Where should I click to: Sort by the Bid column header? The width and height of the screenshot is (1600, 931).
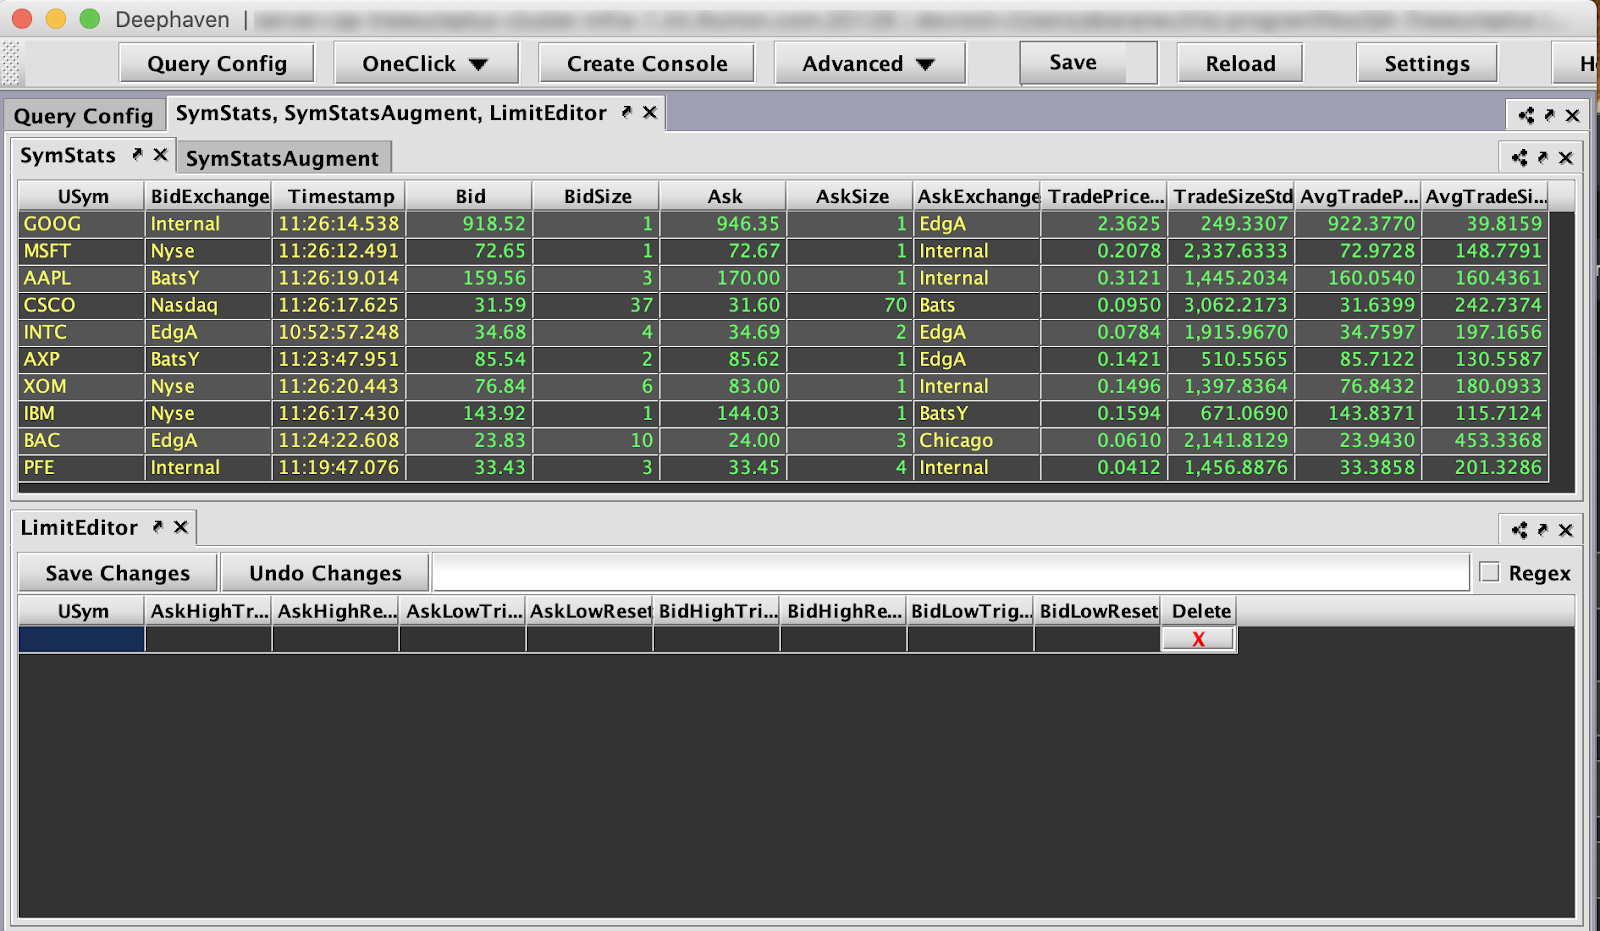[x=470, y=197]
